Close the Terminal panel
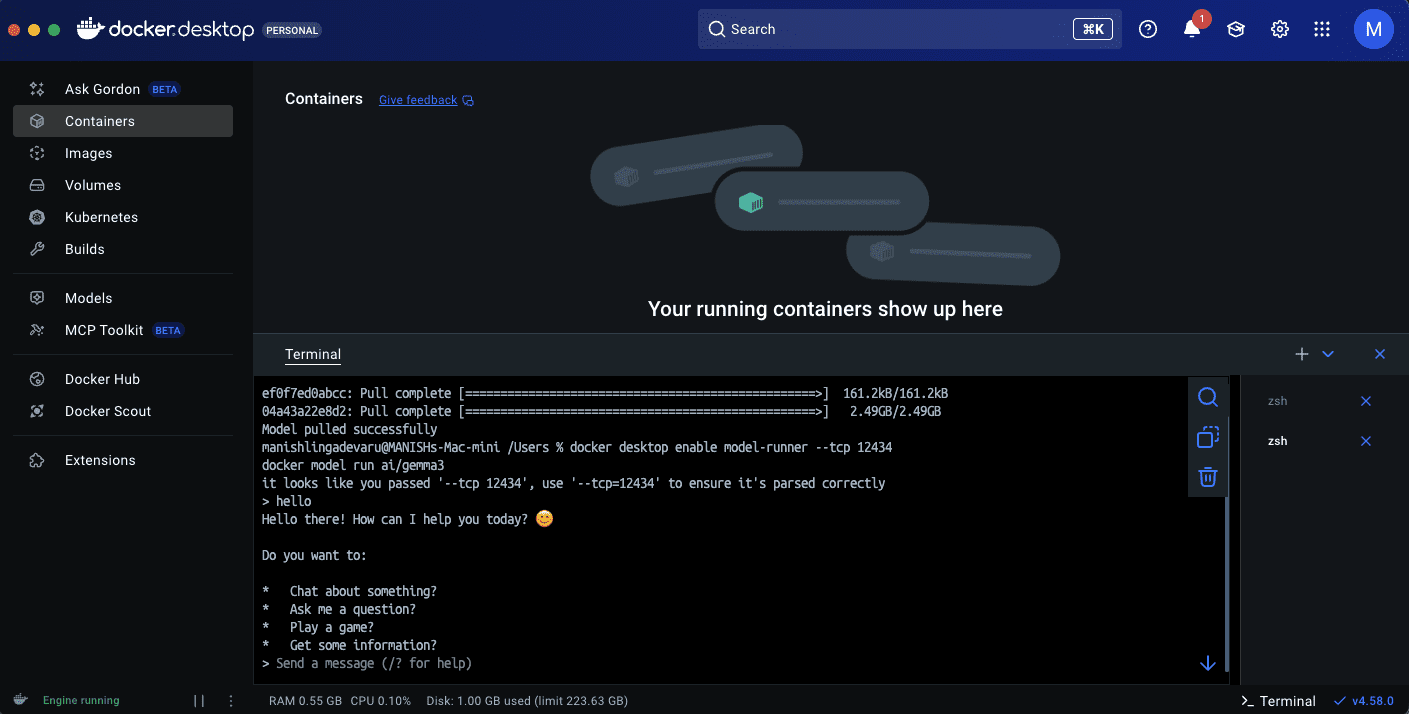Image resolution: width=1409 pixels, height=714 pixels. click(x=1380, y=354)
